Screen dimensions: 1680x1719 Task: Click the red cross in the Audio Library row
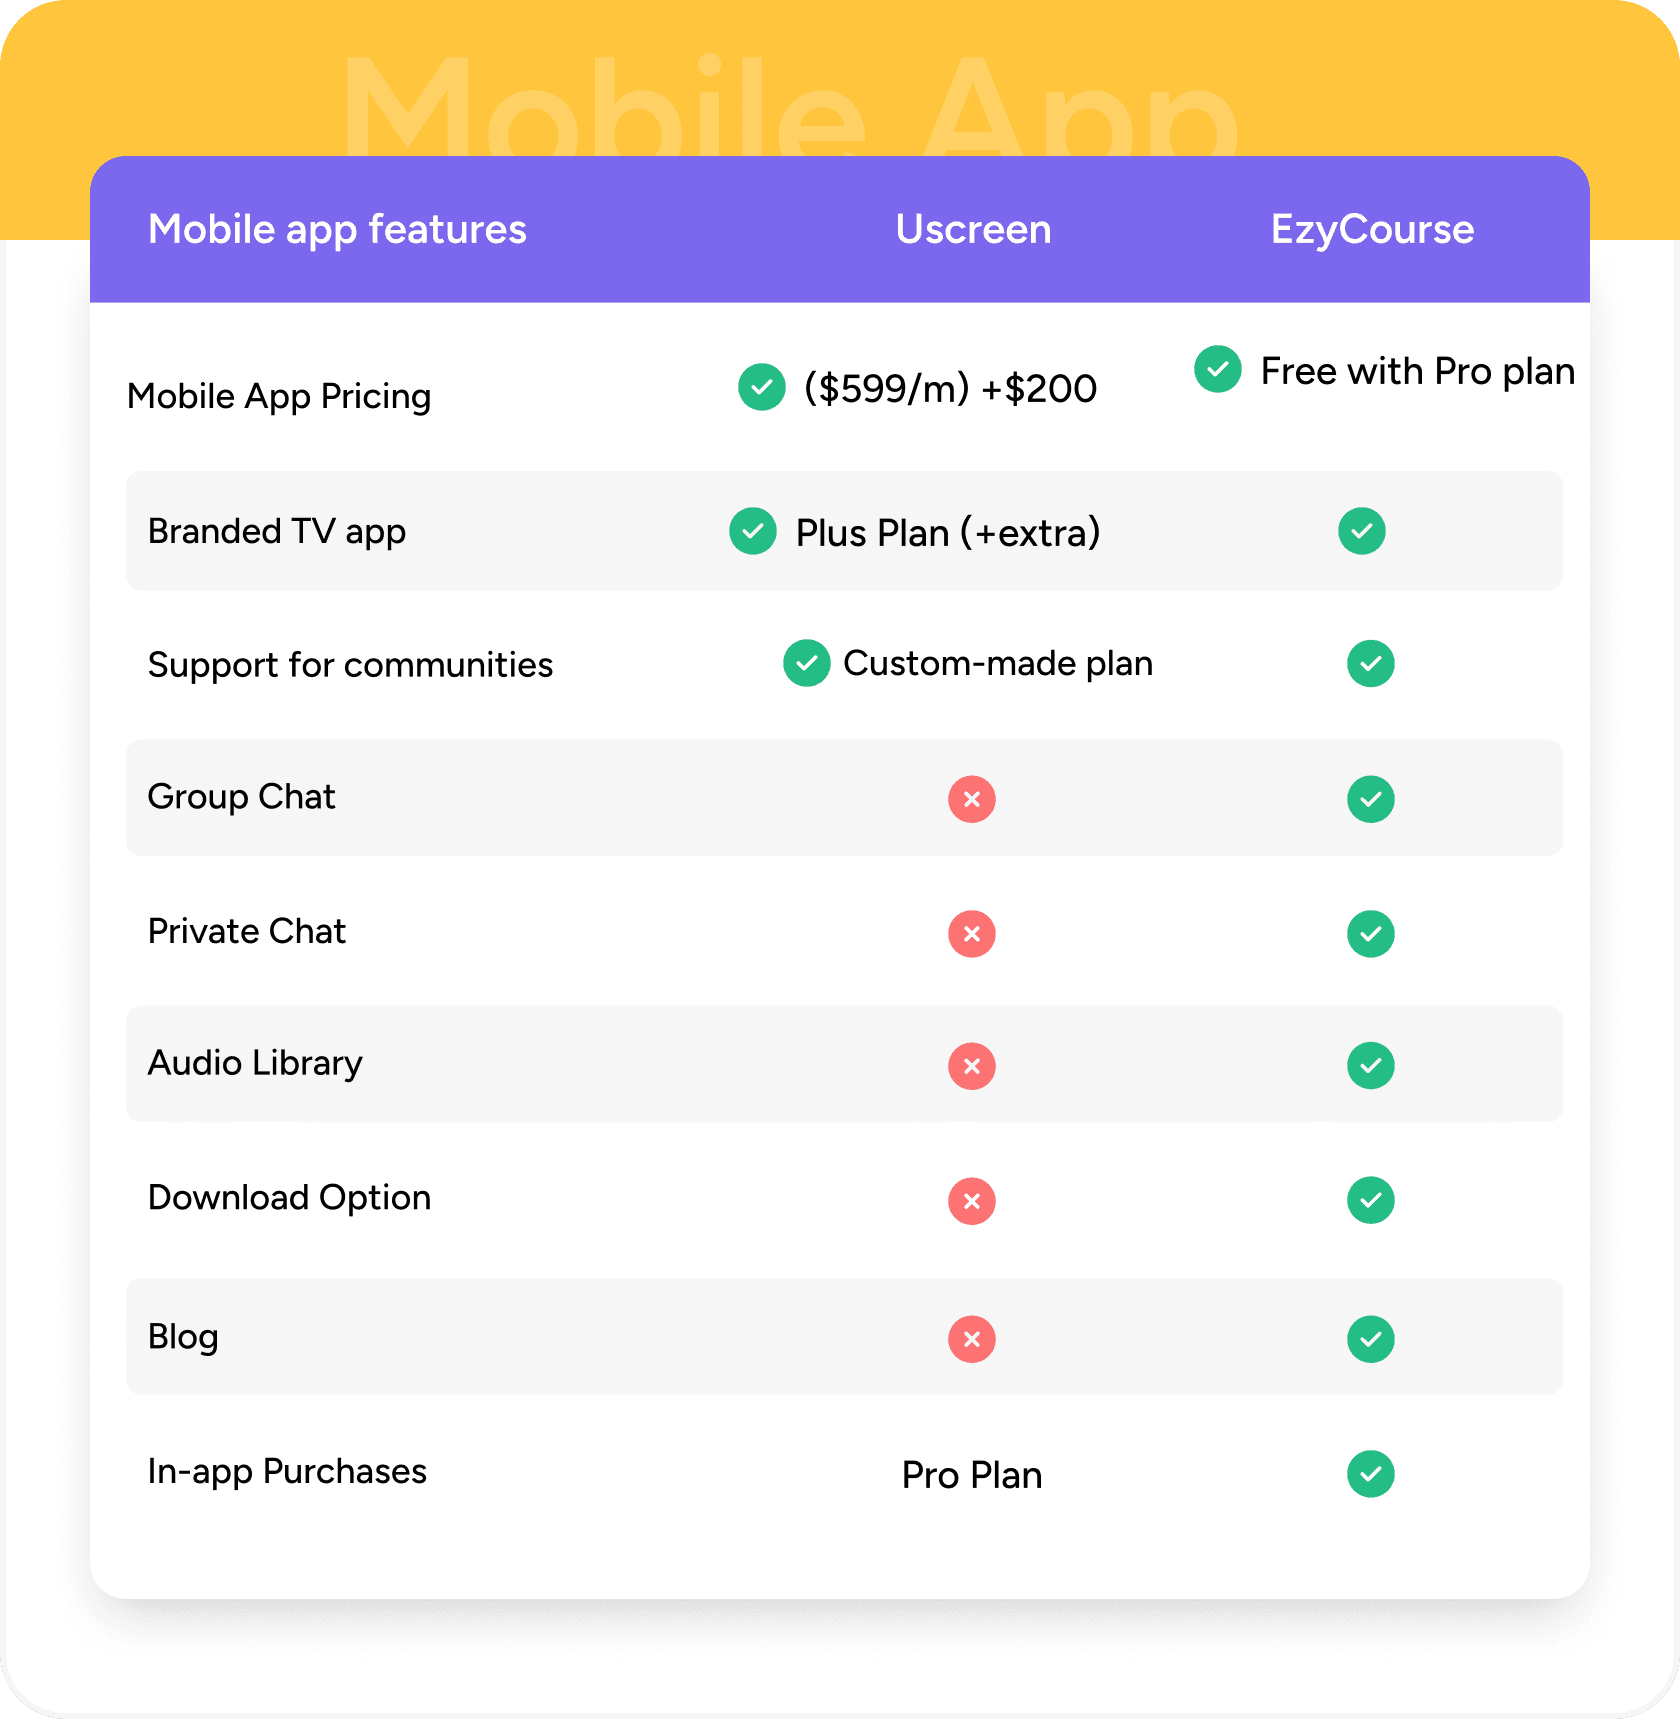pos(972,1066)
